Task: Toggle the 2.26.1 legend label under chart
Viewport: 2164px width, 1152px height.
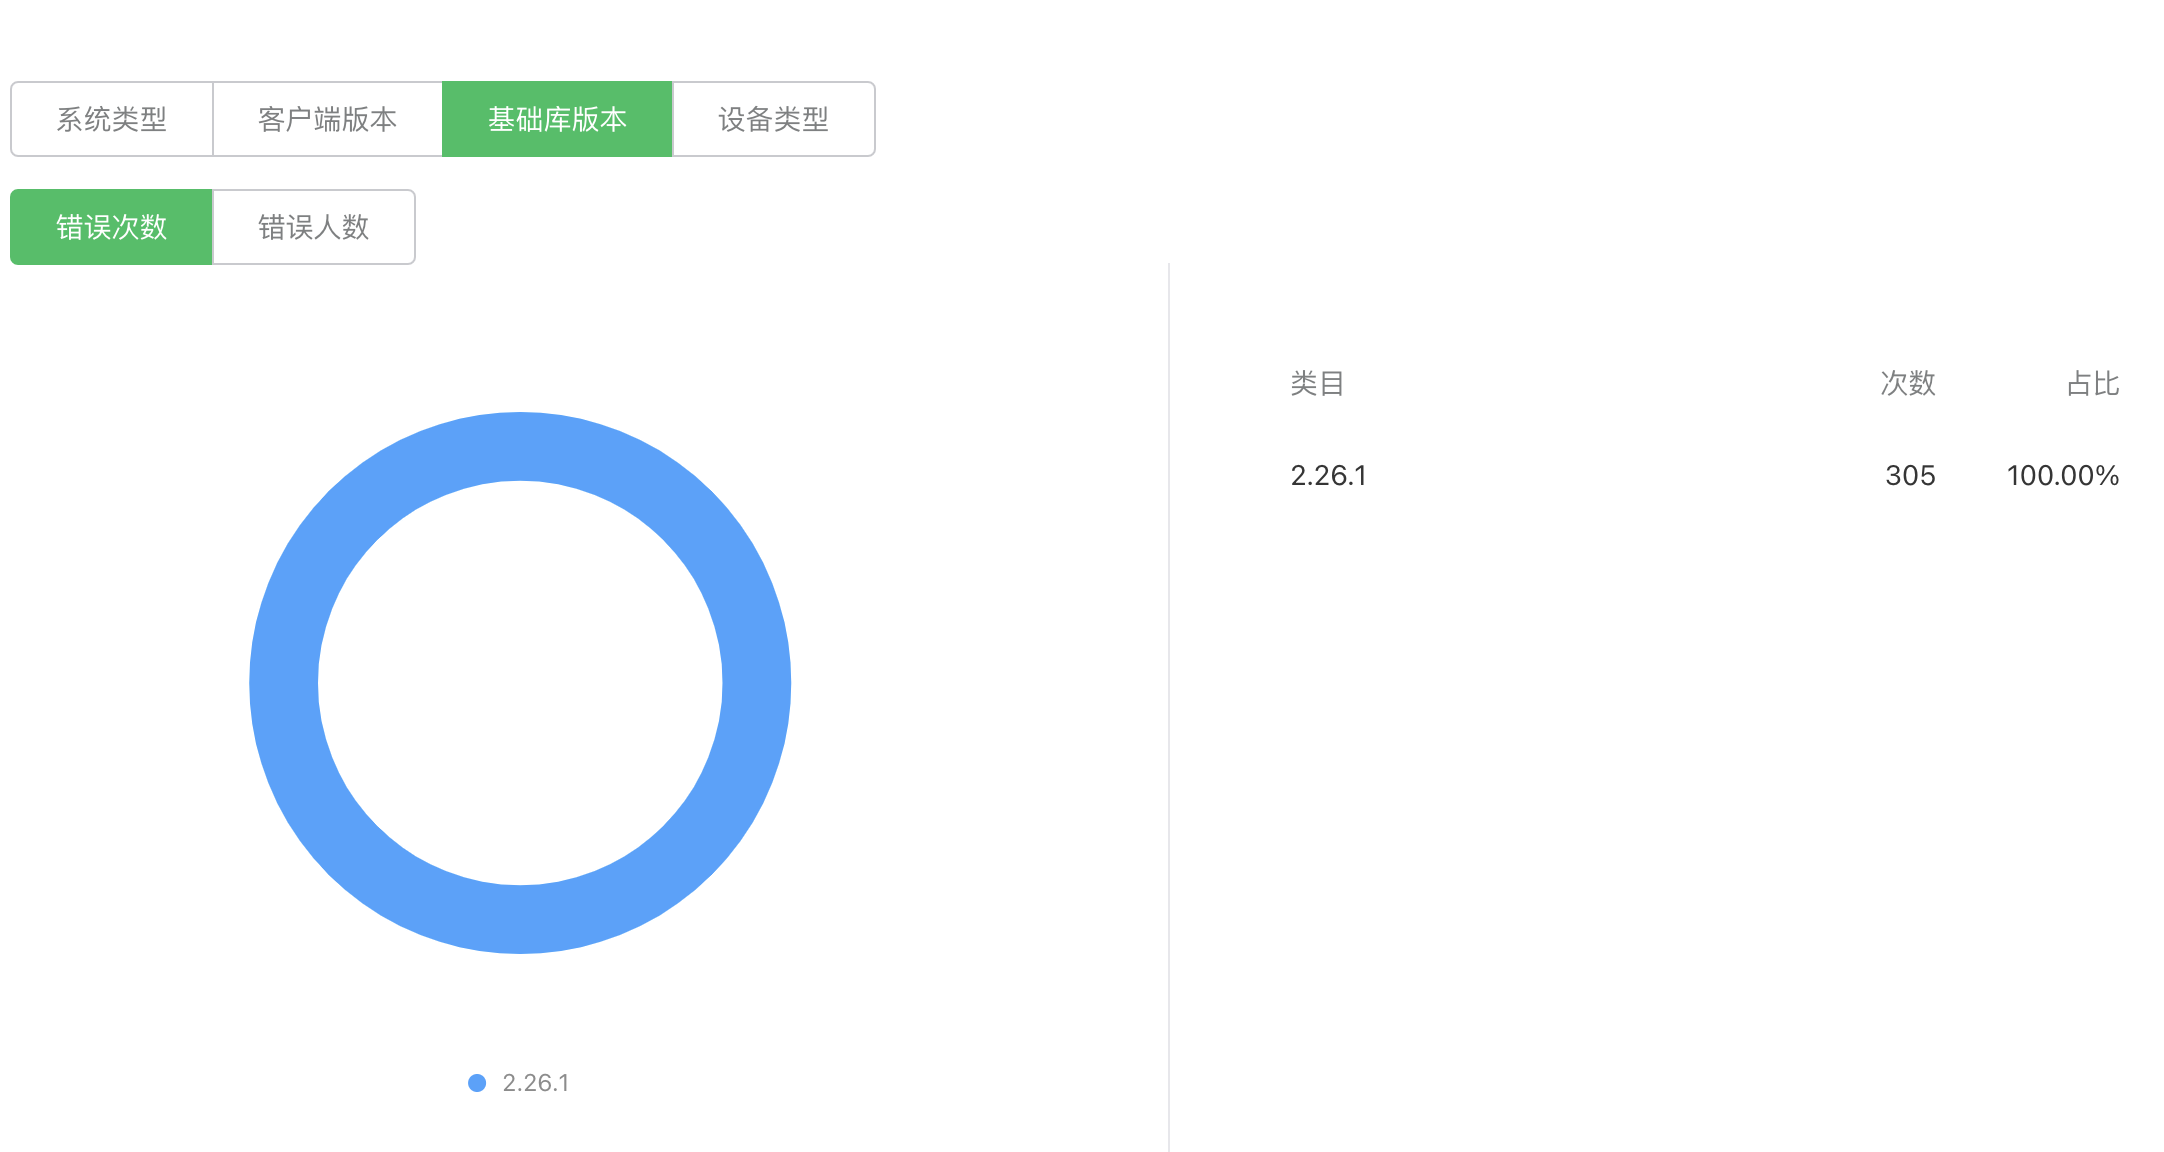Action: tap(536, 1083)
